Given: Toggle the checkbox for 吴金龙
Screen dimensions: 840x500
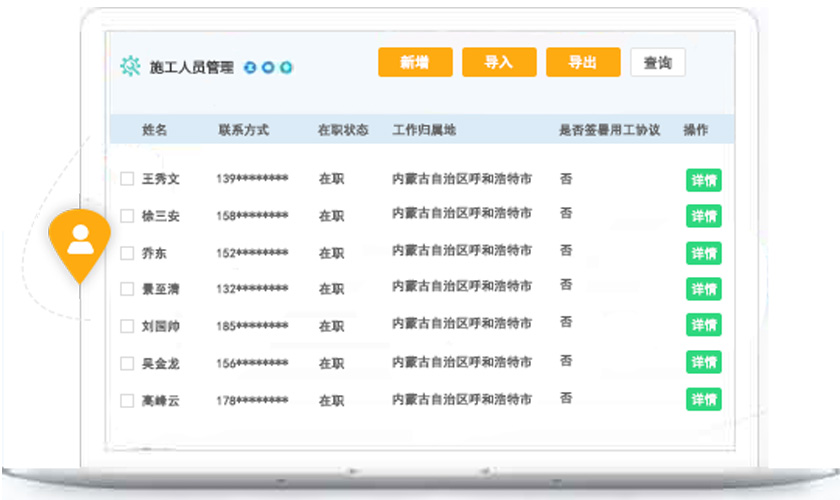Looking at the screenshot, I should pos(127,364).
